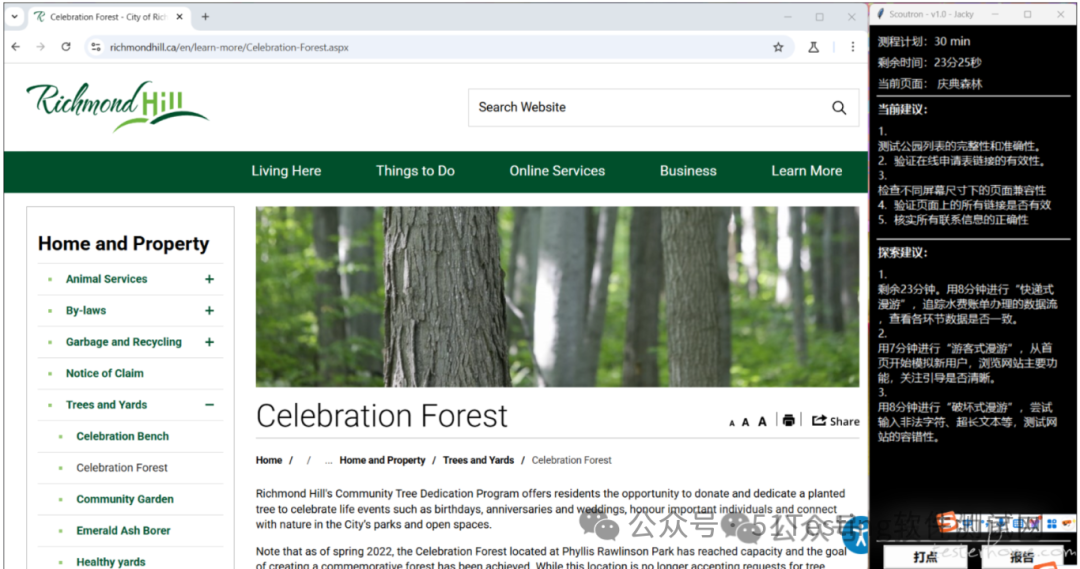Open the Notice of Claim link
Image resolution: width=1080 pixels, height=569 pixels.
tap(105, 373)
